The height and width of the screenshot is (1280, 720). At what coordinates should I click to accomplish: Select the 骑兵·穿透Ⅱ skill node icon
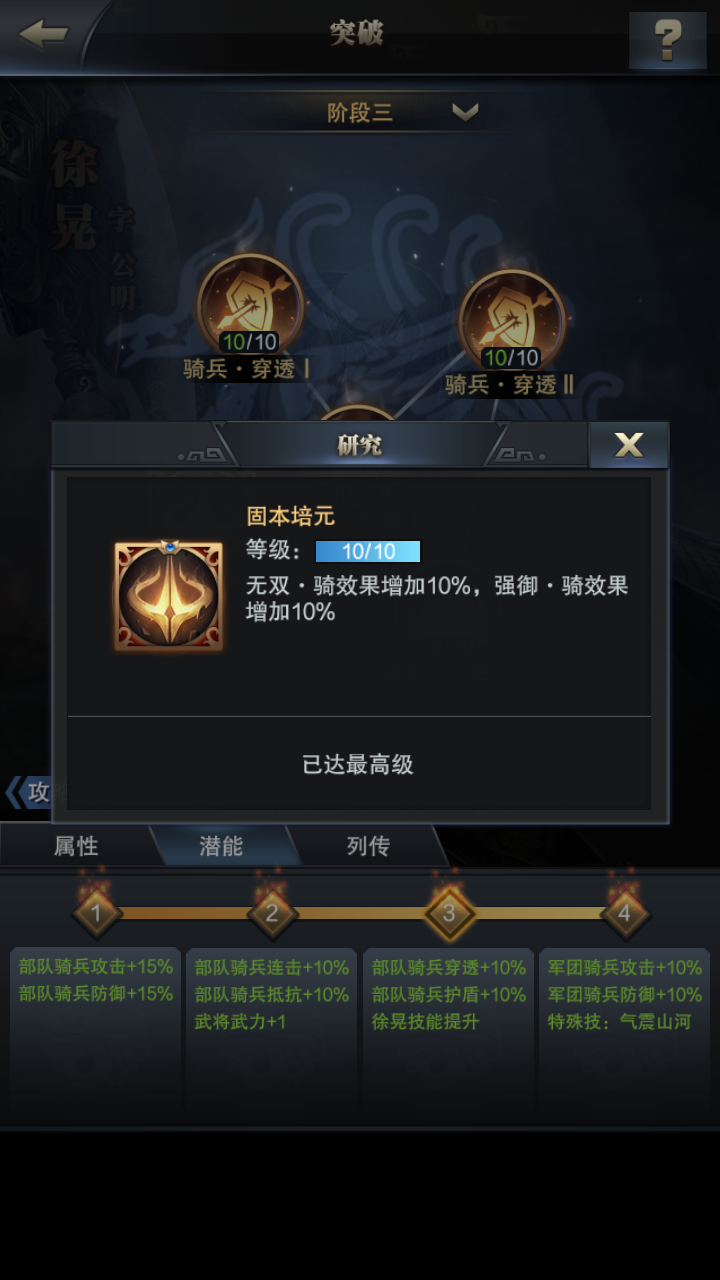511,320
